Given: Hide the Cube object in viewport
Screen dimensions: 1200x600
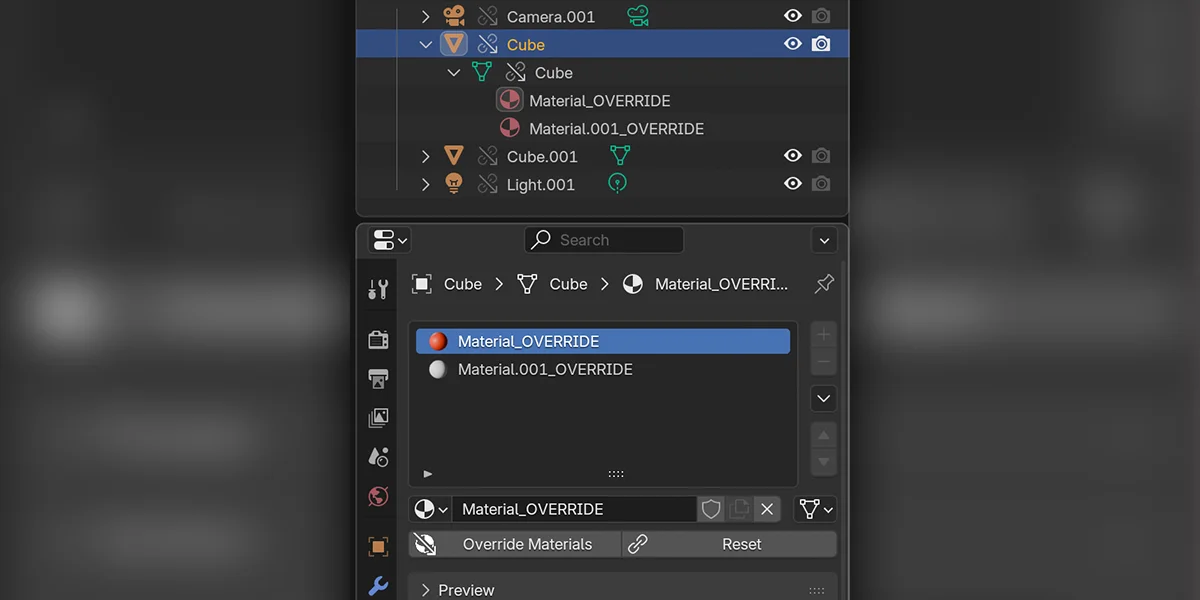Looking at the screenshot, I should click(x=792, y=43).
